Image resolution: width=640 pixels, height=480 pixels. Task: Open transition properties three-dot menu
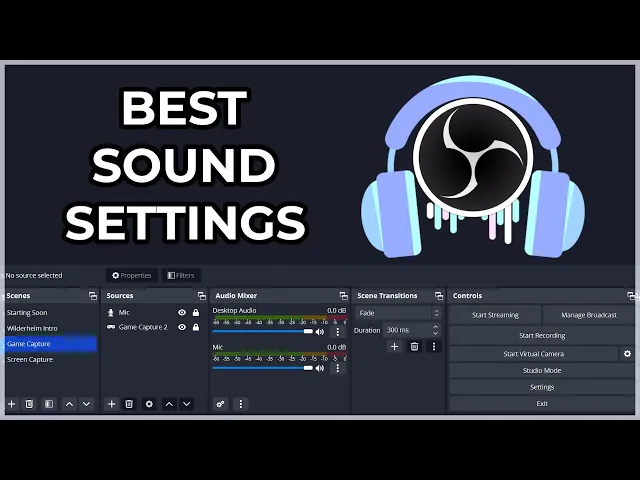(434, 347)
